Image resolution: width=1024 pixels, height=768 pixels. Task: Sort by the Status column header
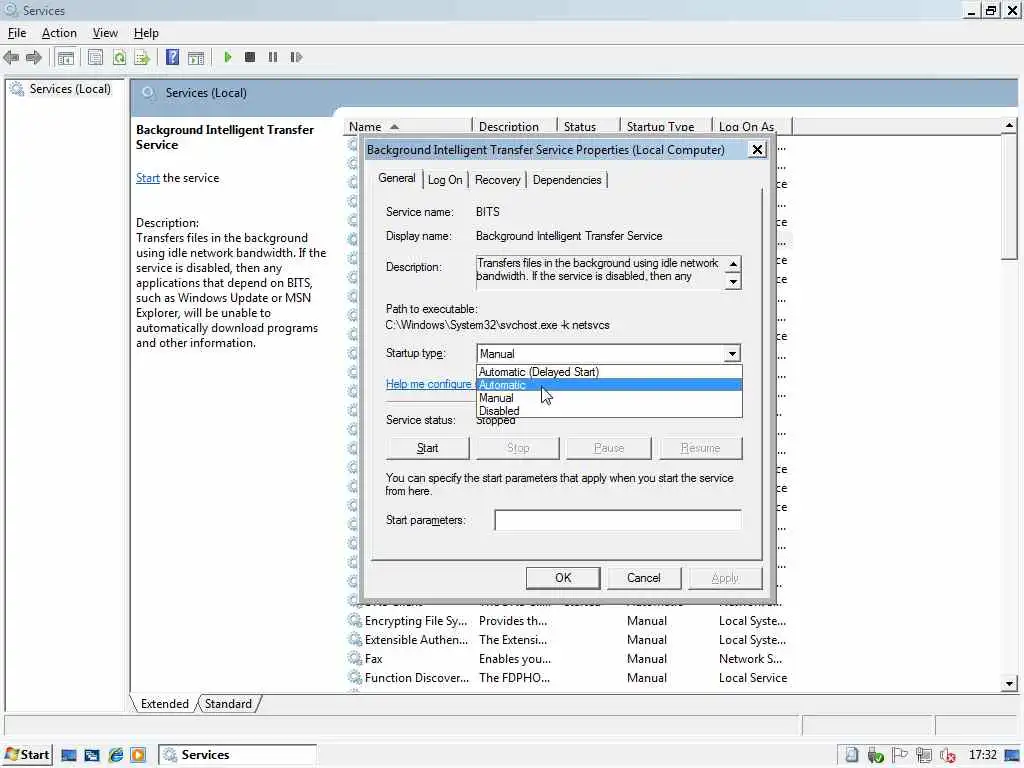click(x=588, y=127)
